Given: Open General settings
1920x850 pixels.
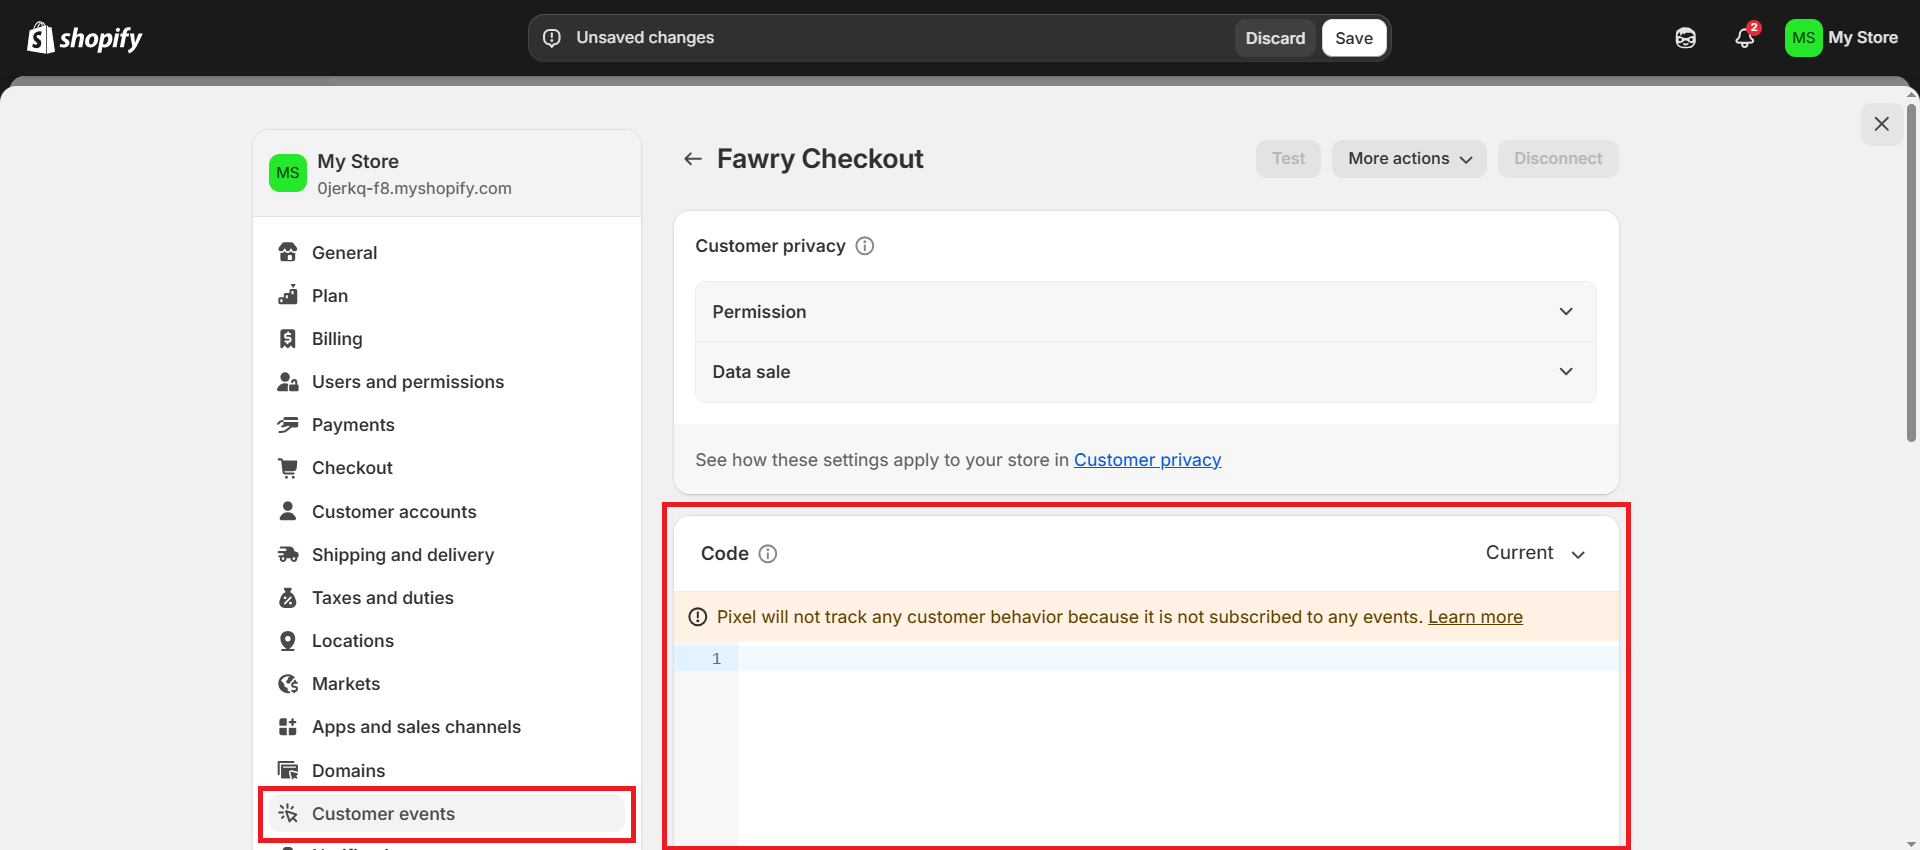Looking at the screenshot, I should (x=447, y=252).
